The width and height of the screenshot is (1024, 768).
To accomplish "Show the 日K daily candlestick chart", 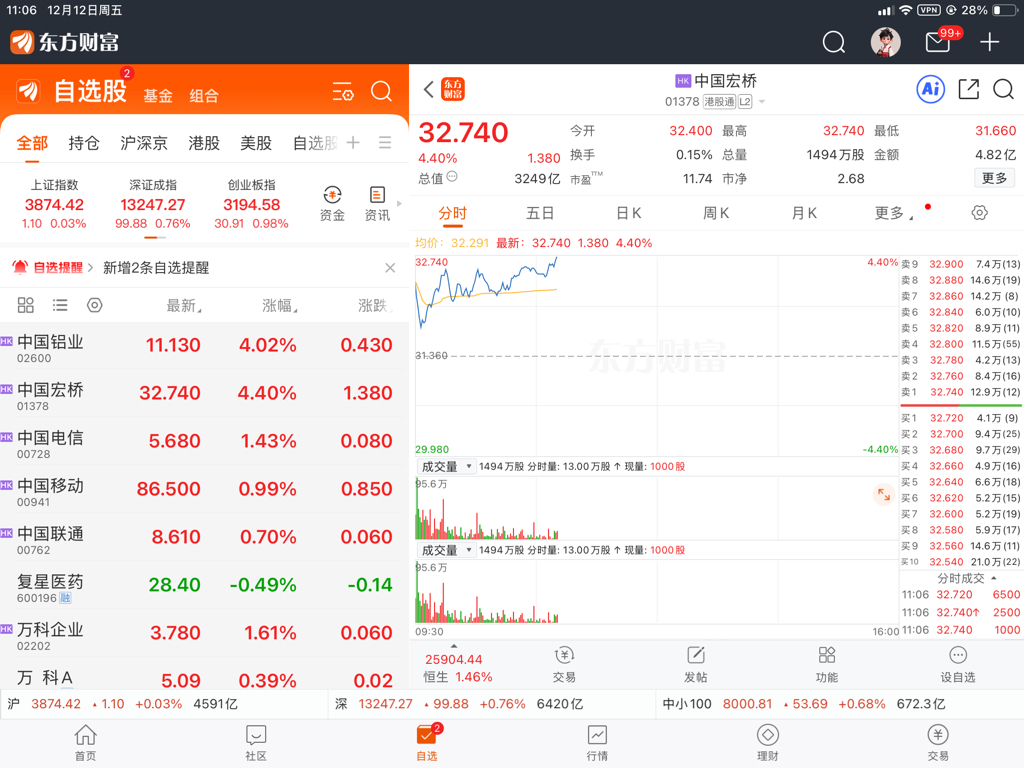I will coord(629,213).
